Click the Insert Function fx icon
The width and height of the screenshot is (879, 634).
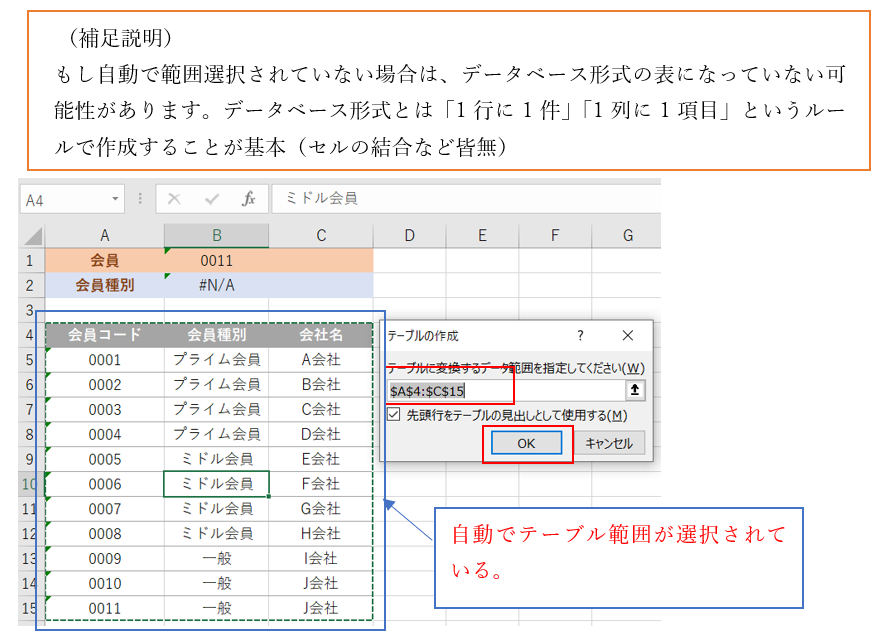[249, 199]
